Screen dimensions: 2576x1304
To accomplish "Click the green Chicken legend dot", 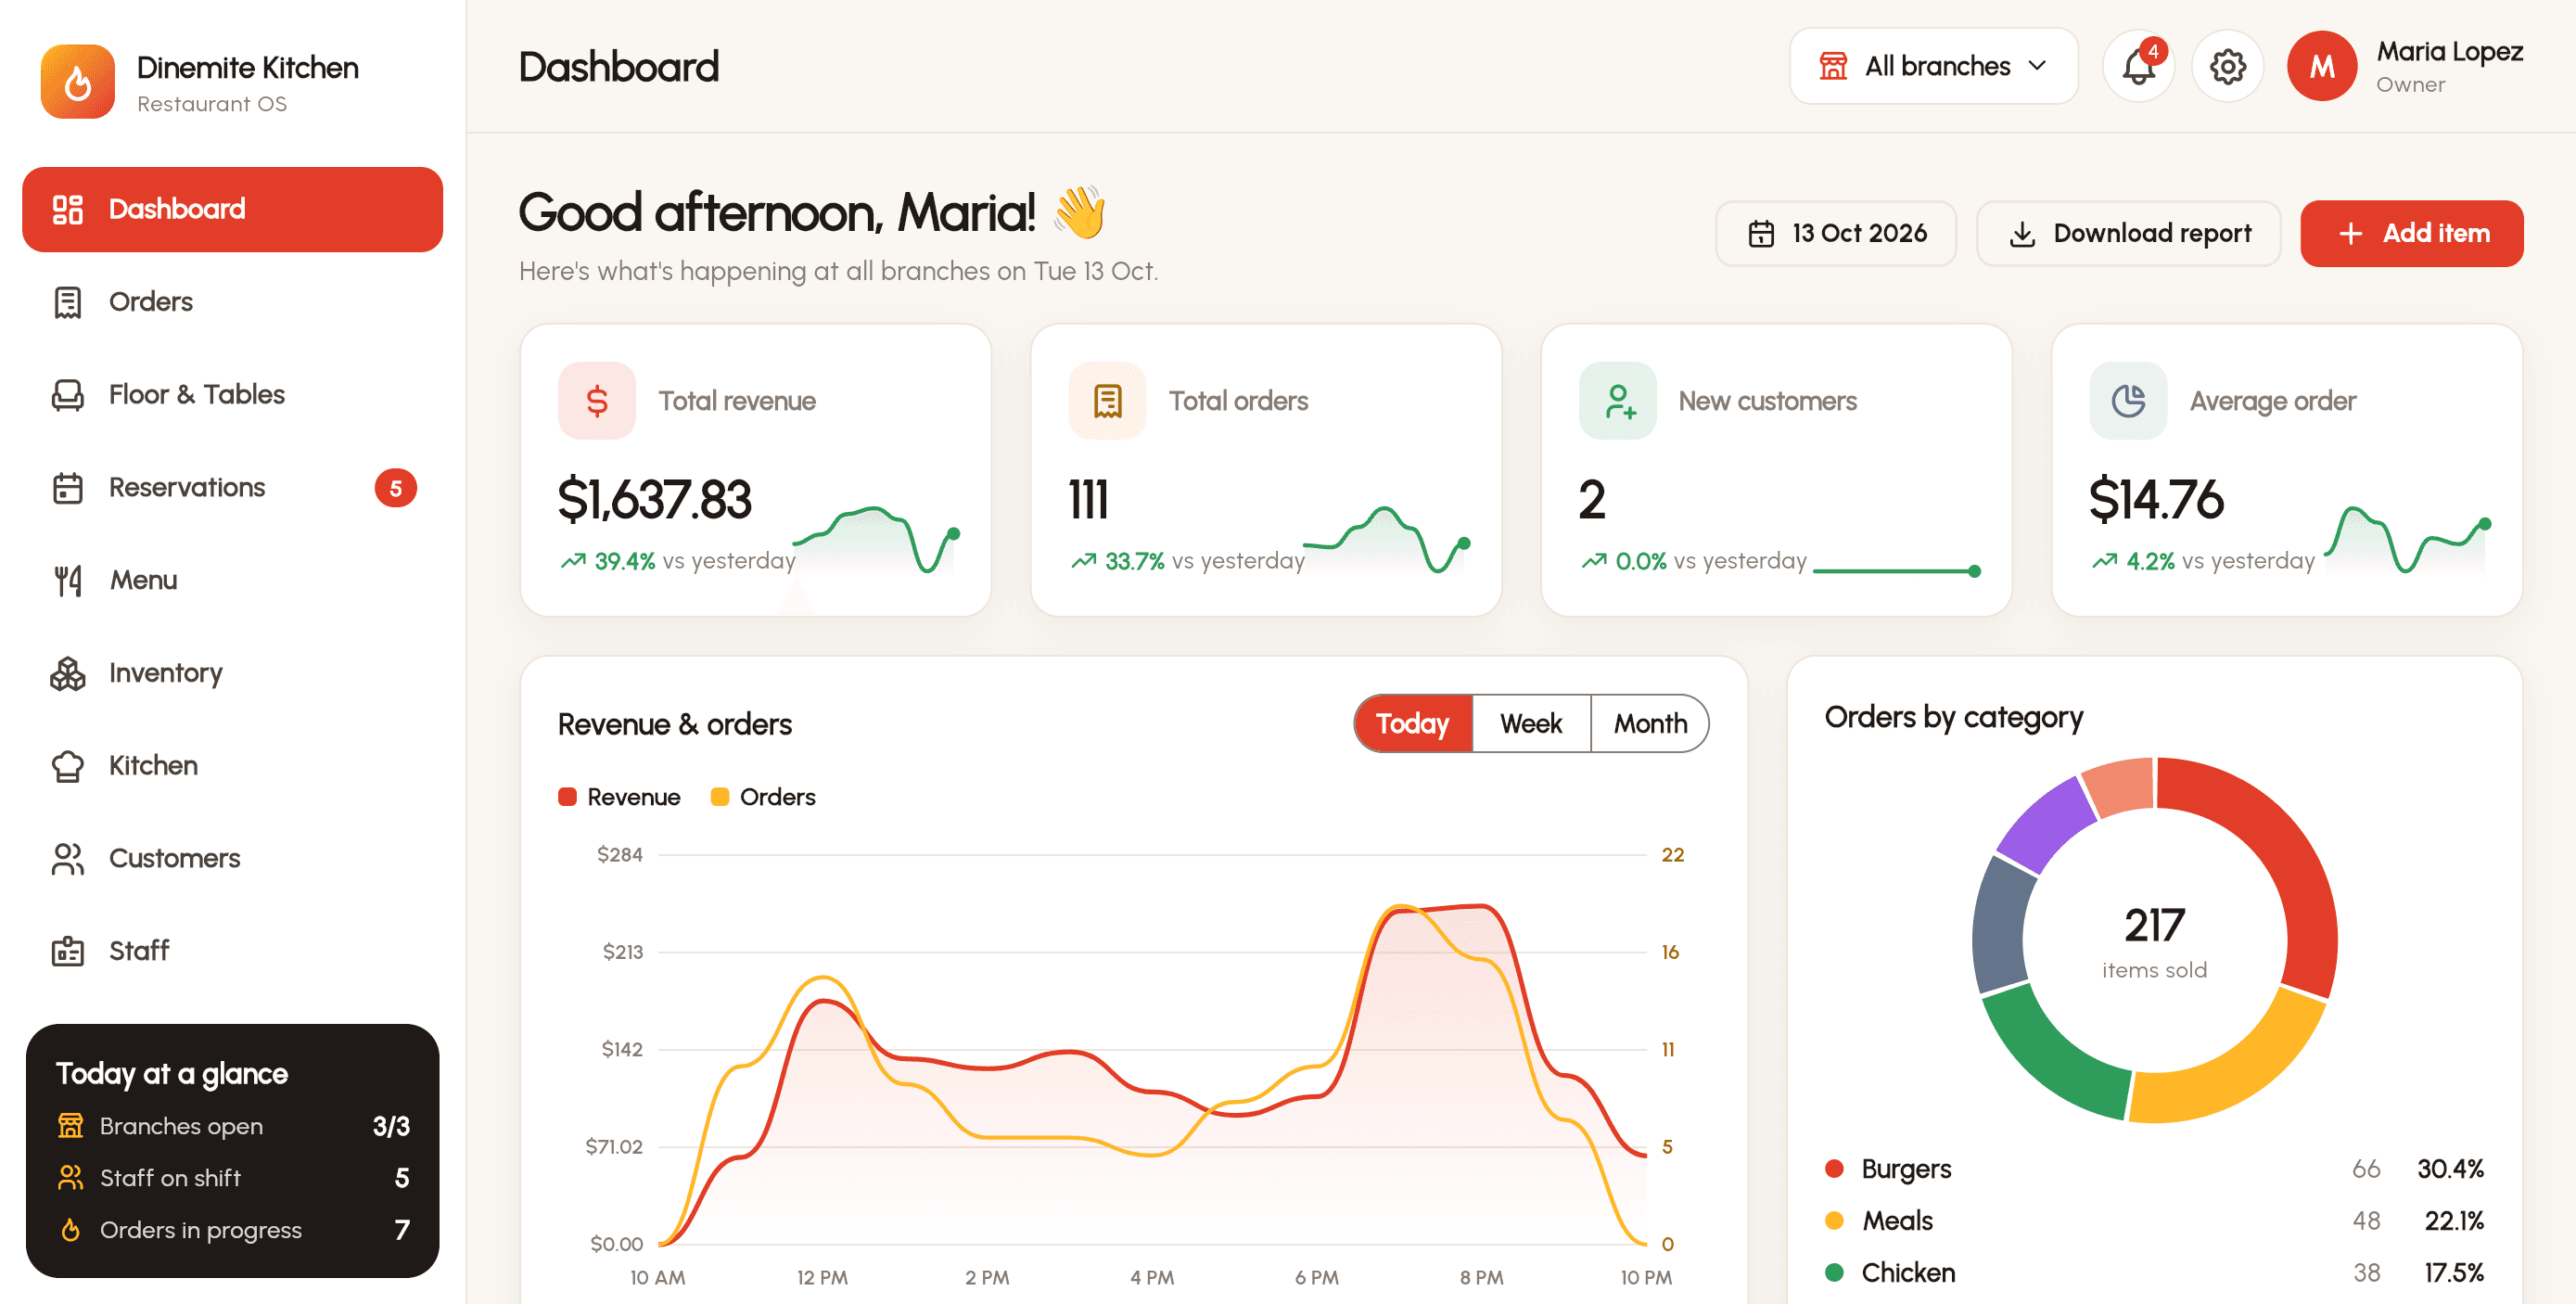I will pos(1834,1273).
